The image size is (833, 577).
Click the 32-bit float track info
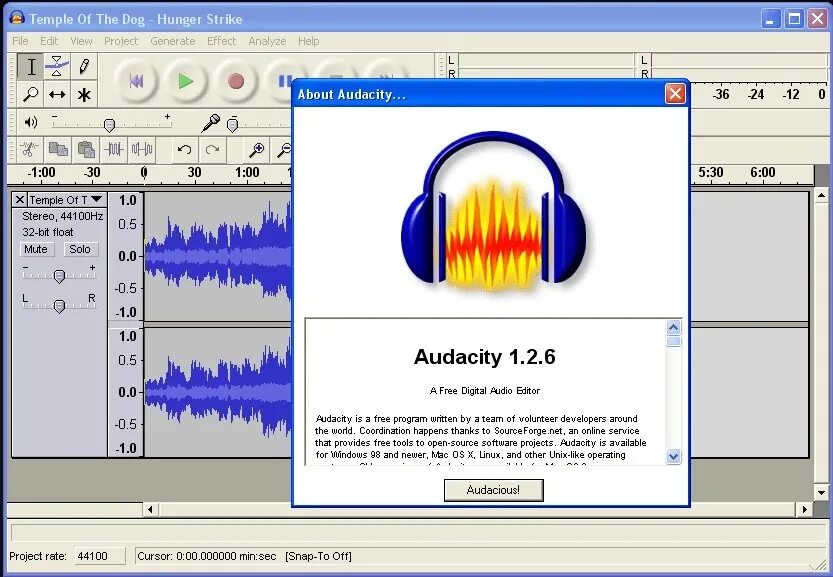48,232
